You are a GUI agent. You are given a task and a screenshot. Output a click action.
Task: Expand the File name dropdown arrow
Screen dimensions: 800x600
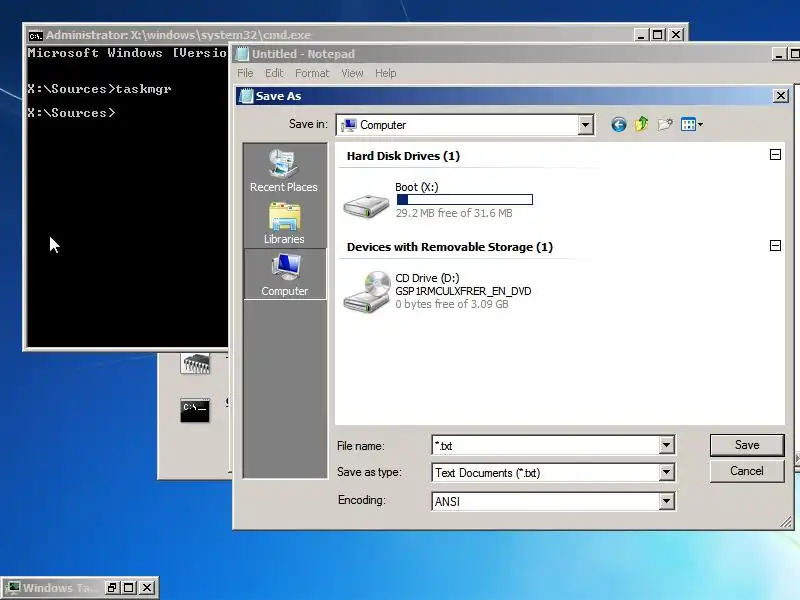click(666, 445)
